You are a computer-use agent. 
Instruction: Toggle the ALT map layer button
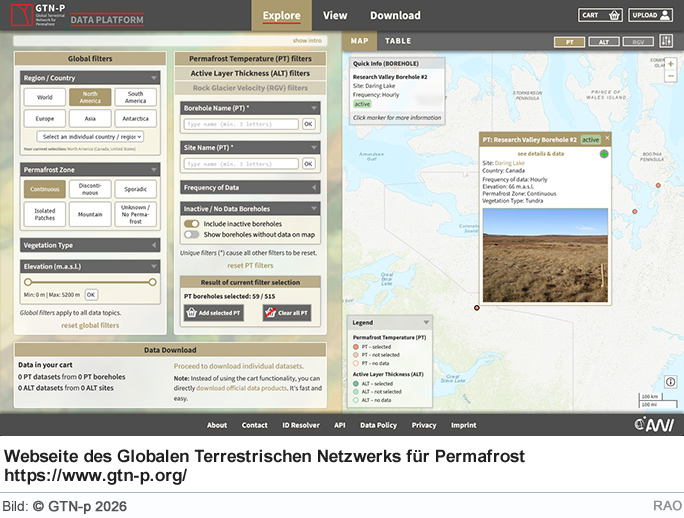[603, 42]
